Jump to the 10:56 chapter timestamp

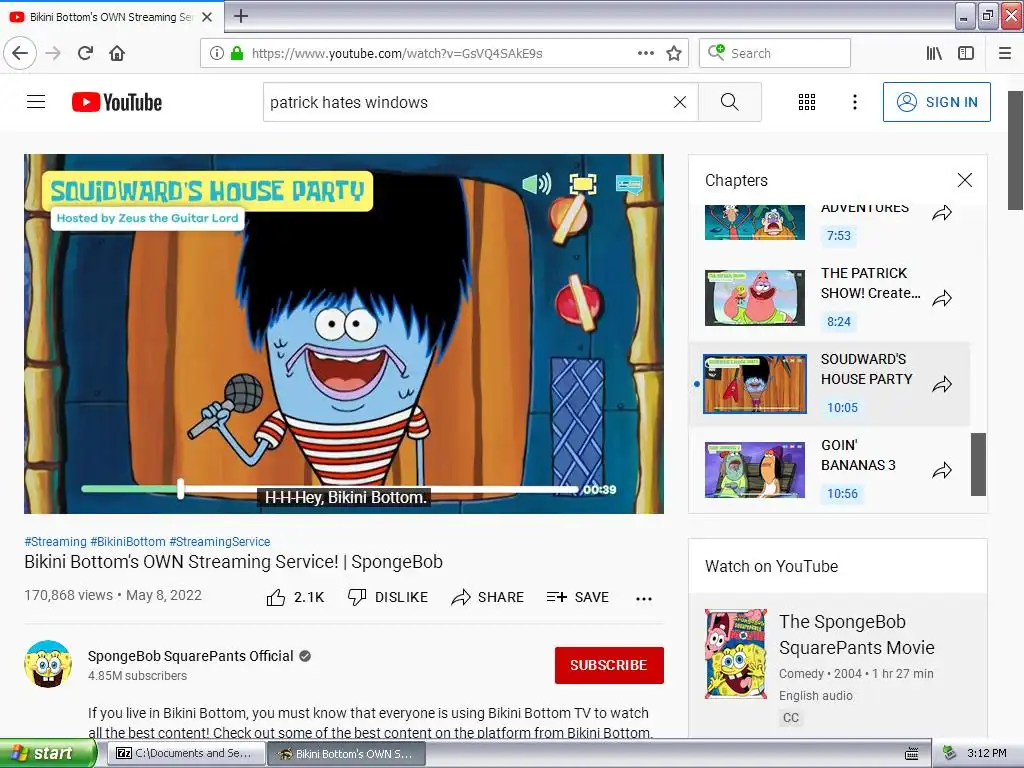(842, 494)
